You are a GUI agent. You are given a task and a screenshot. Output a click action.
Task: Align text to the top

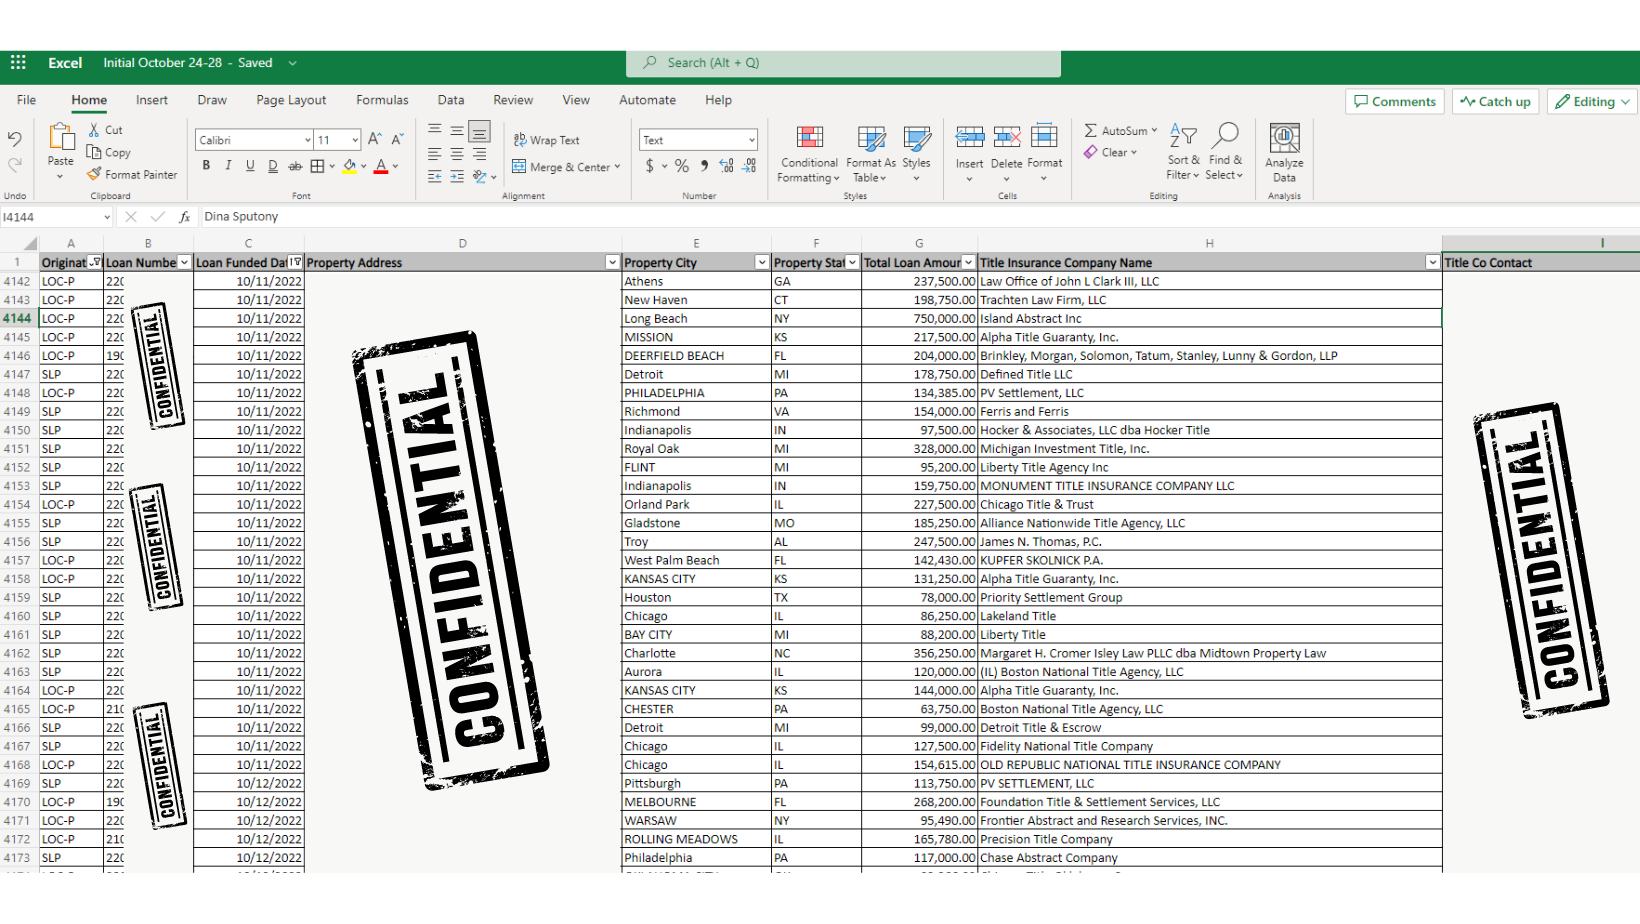(435, 130)
